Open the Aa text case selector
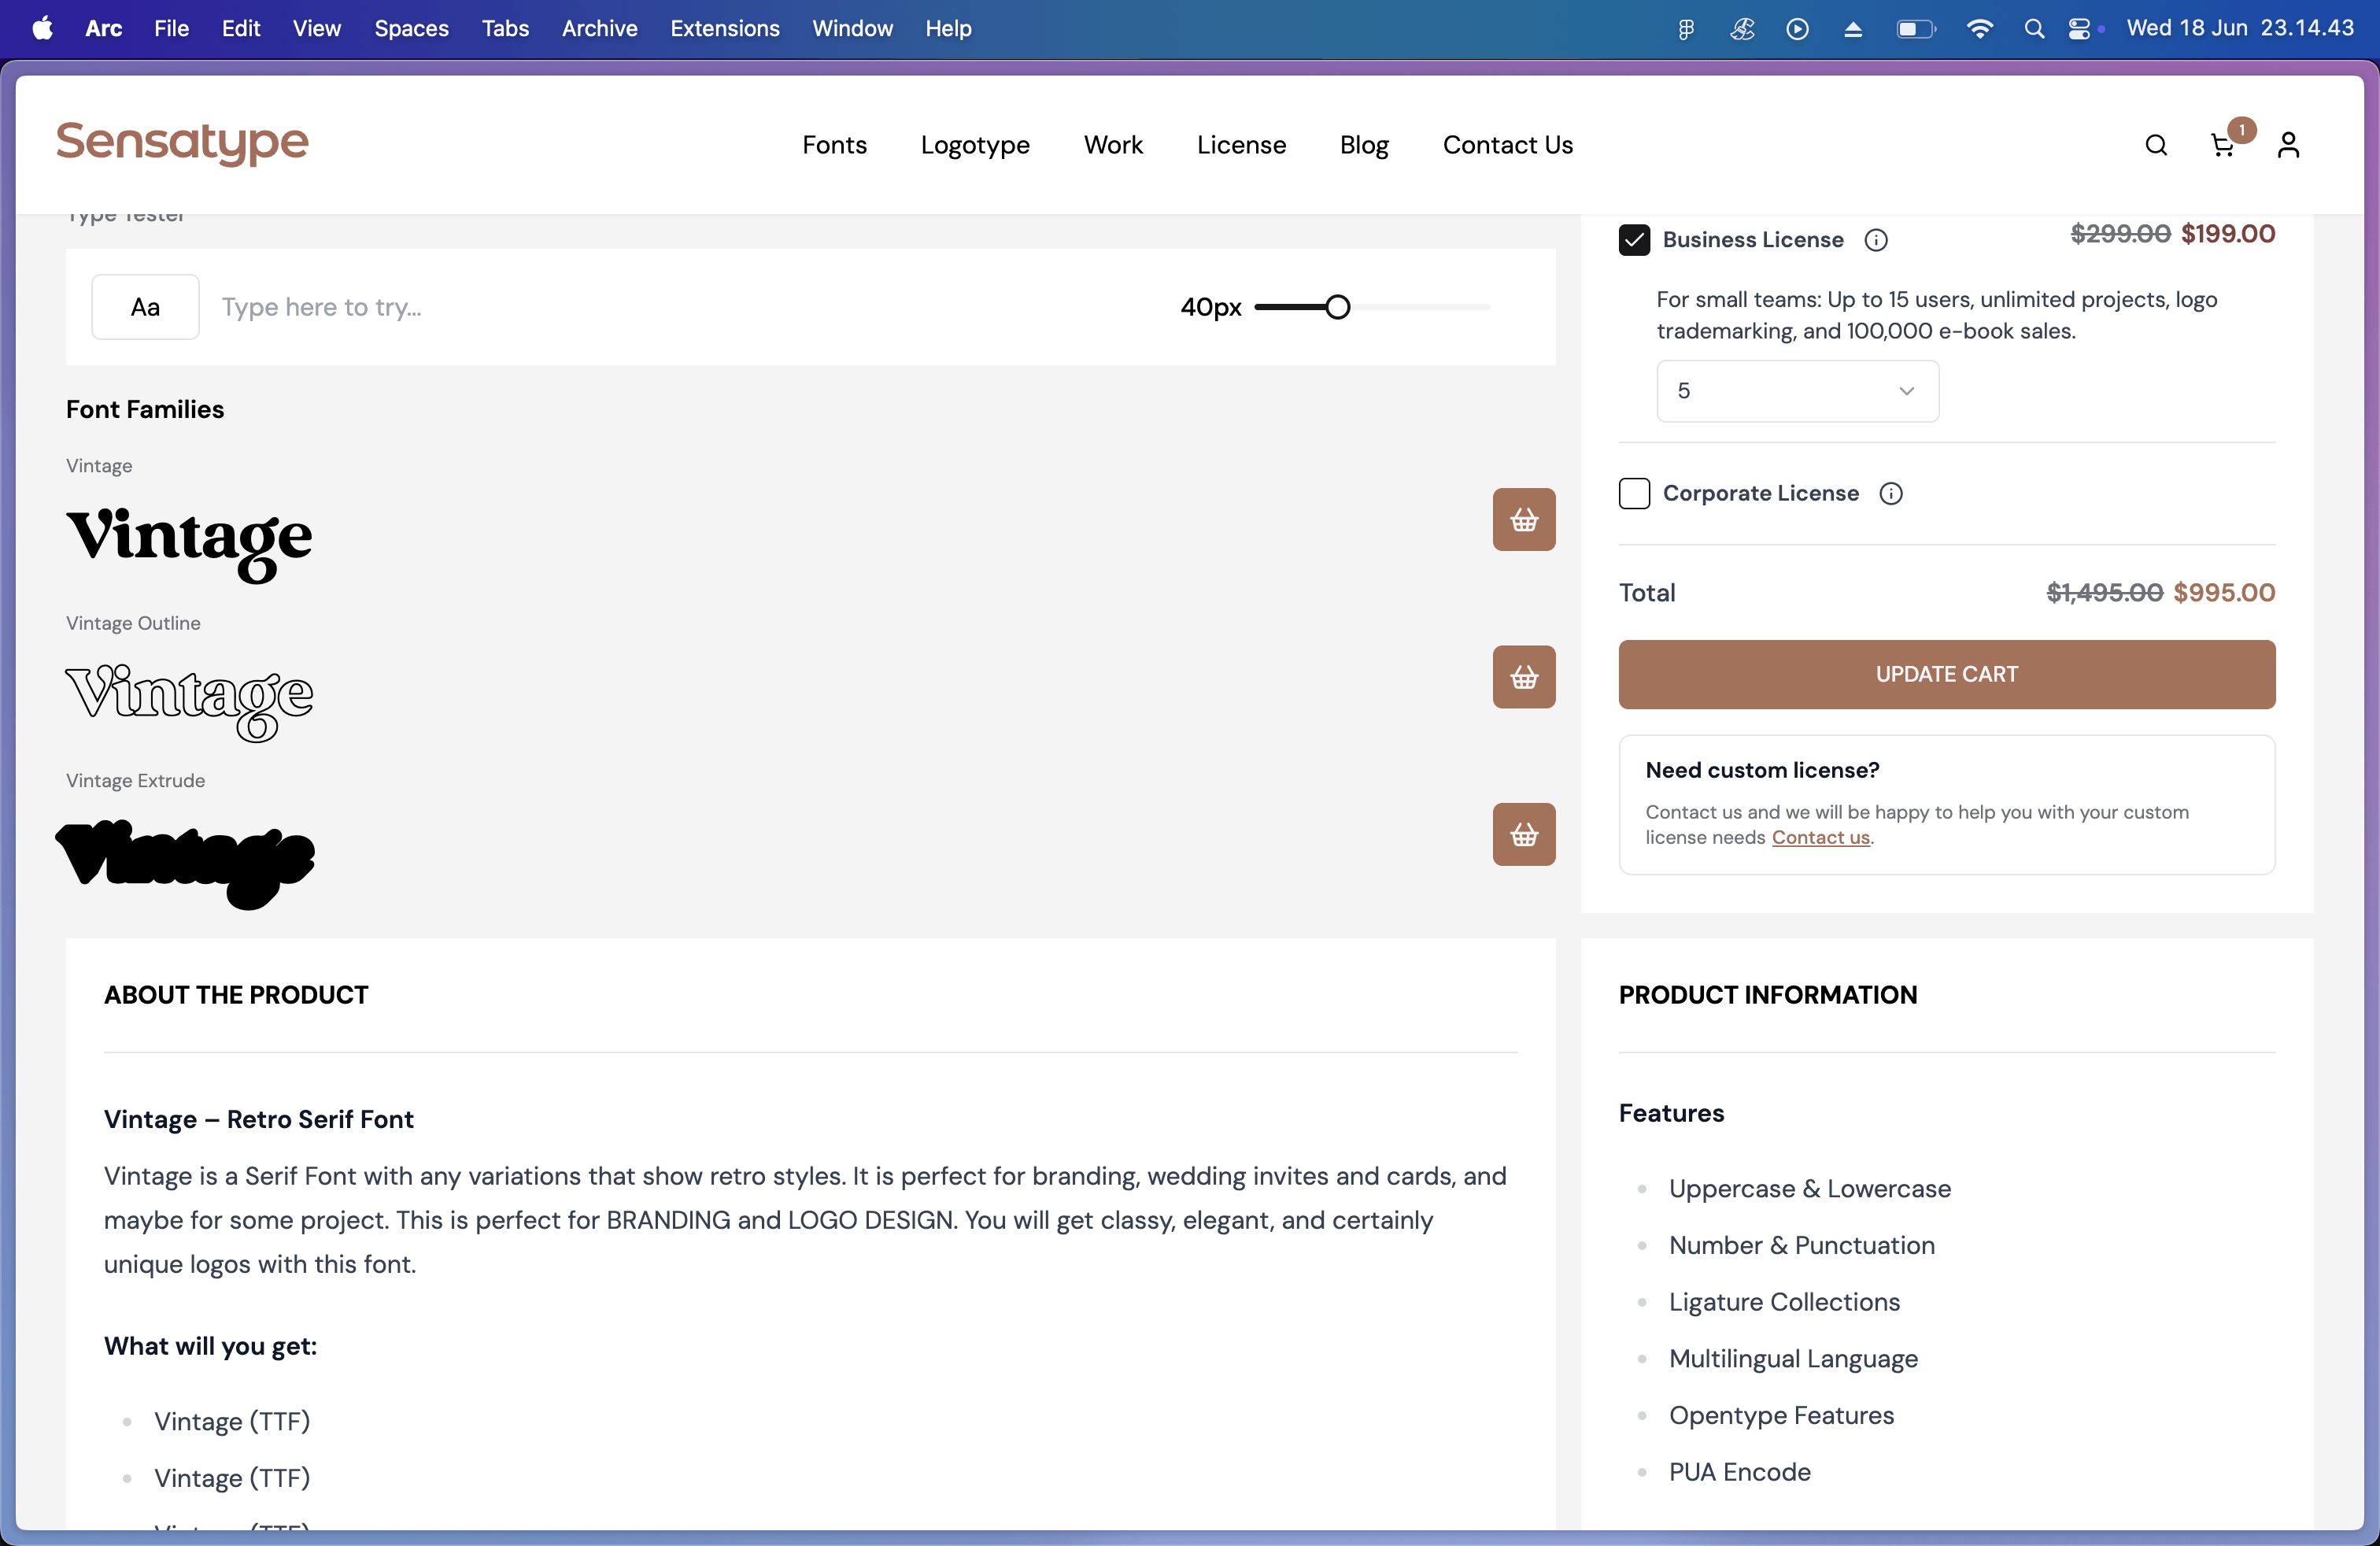Viewport: 2380px width, 1546px height. [145, 307]
